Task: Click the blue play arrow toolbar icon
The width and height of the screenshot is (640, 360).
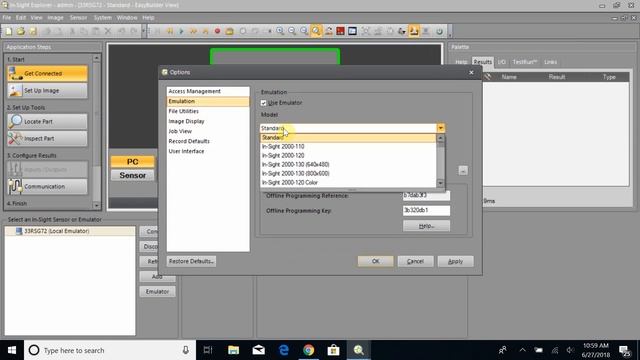Action: pos(181,31)
